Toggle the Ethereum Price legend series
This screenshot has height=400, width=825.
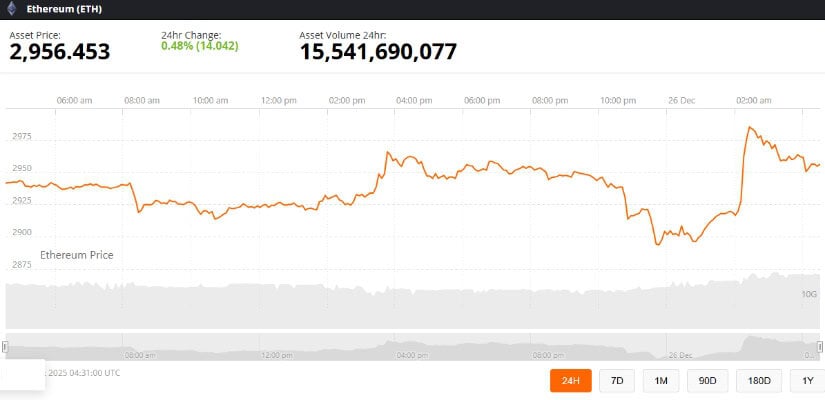76,255
